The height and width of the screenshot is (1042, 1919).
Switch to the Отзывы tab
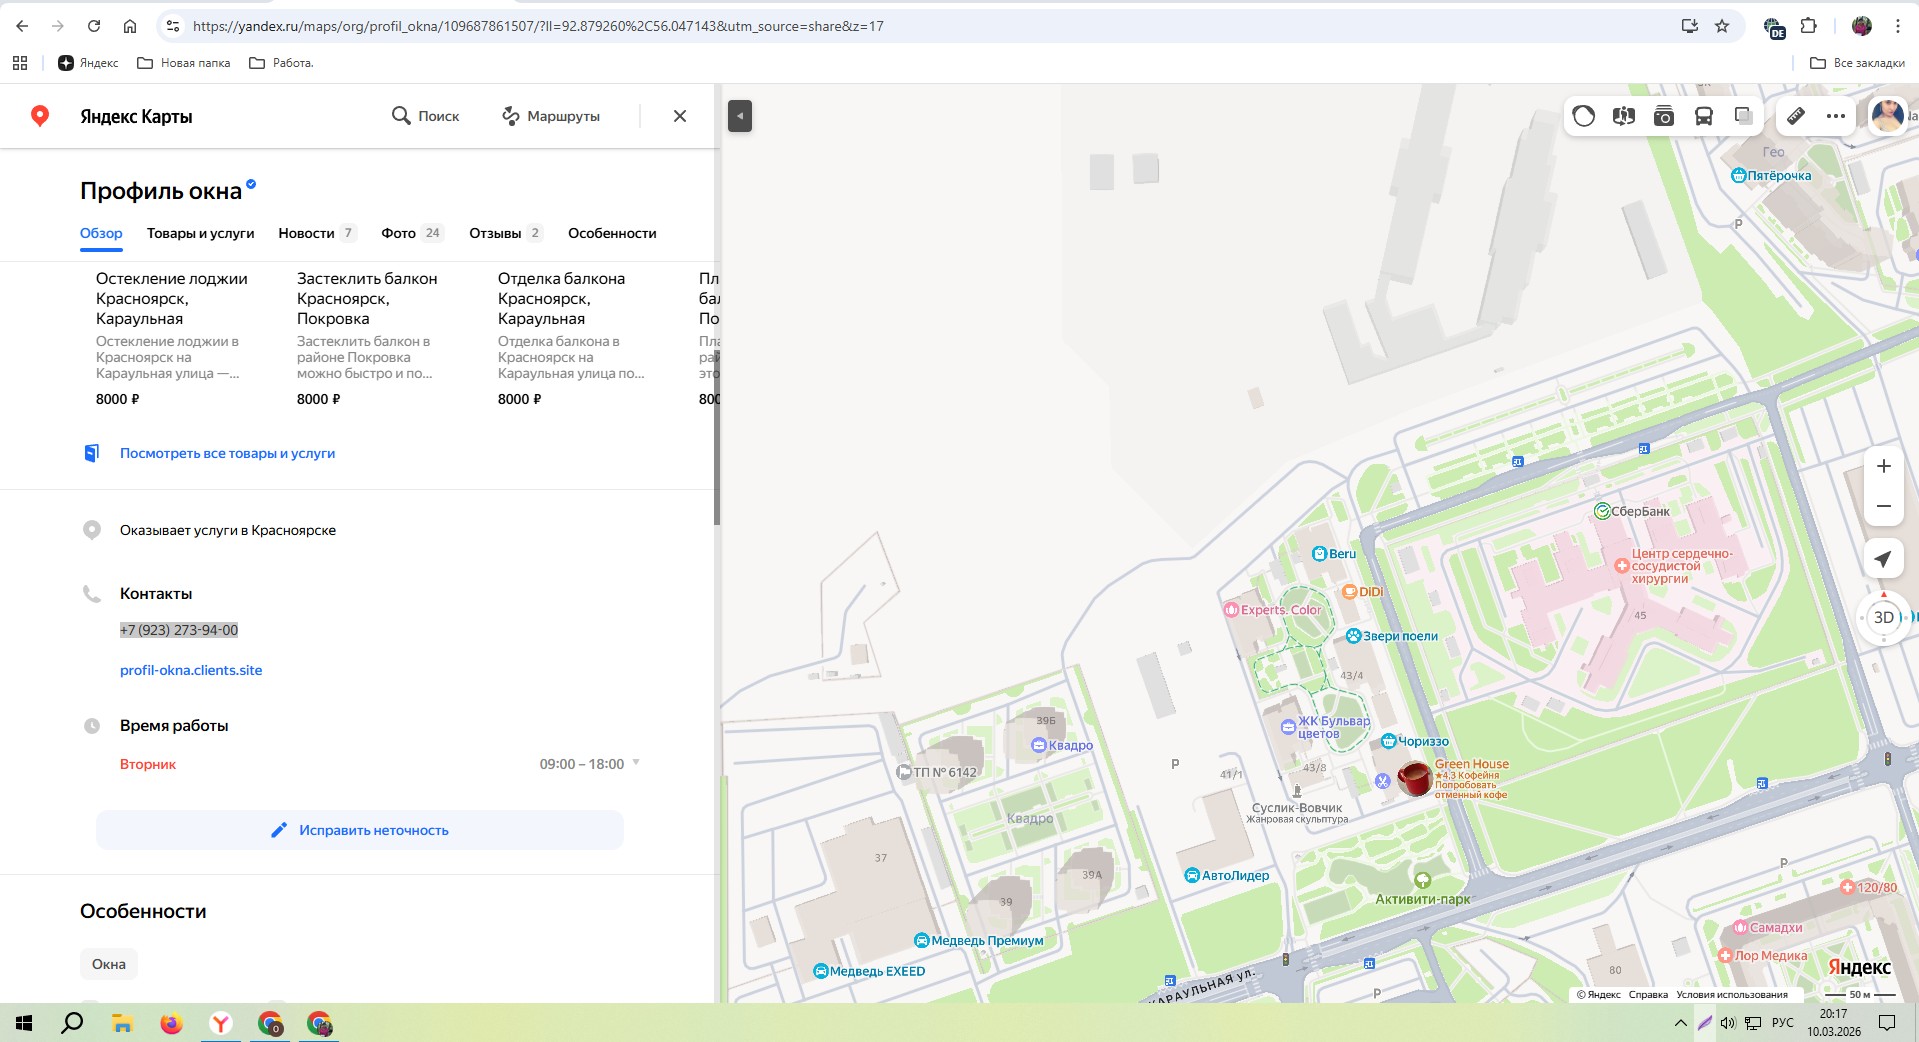[x=495, y=233]
